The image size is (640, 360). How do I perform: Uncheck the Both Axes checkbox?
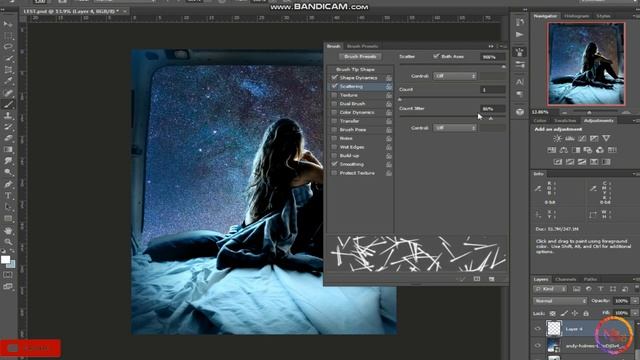coord(436,56)
